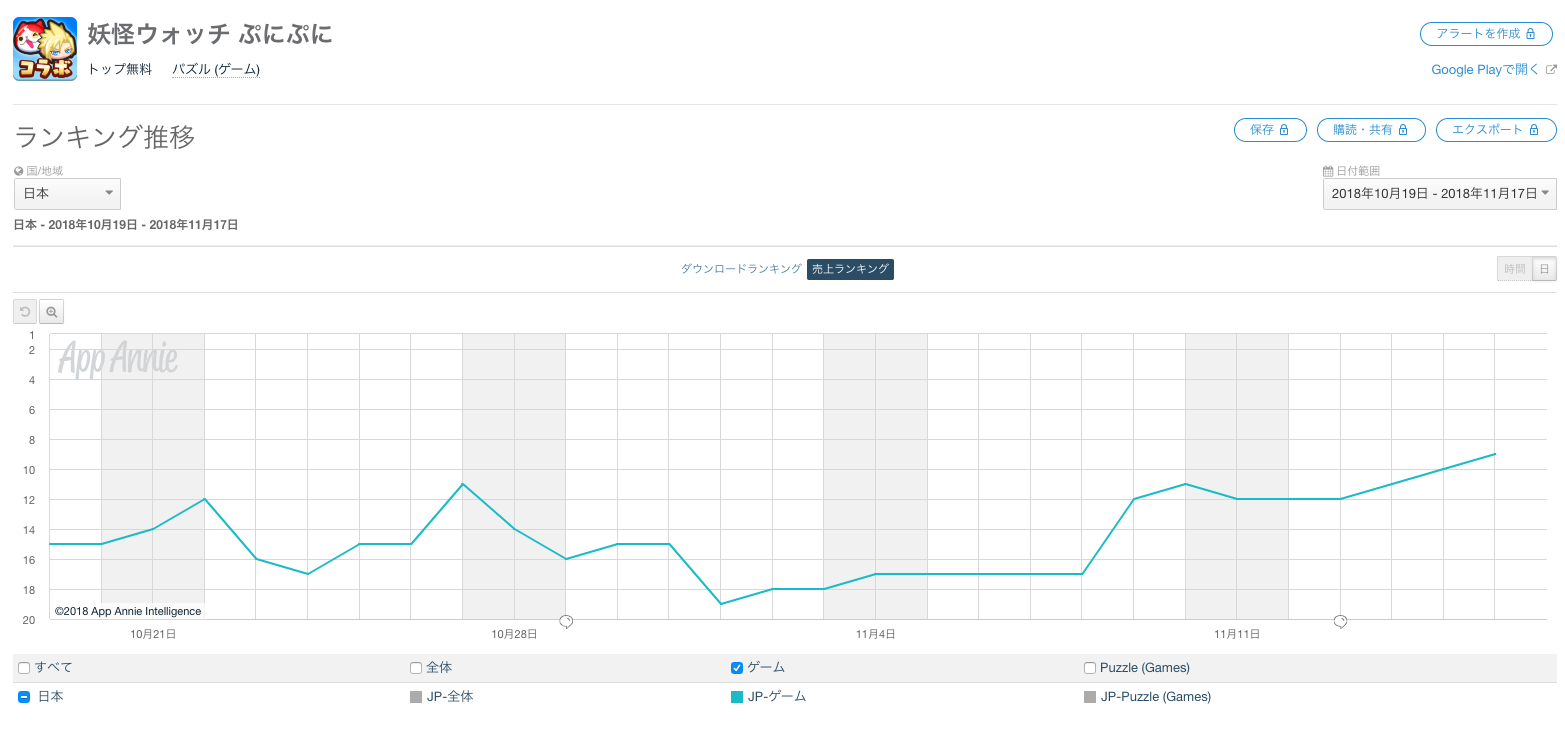
Task: Click the 11月11日 axis label
Action: pyautogui.click(x=1237, y=634)
